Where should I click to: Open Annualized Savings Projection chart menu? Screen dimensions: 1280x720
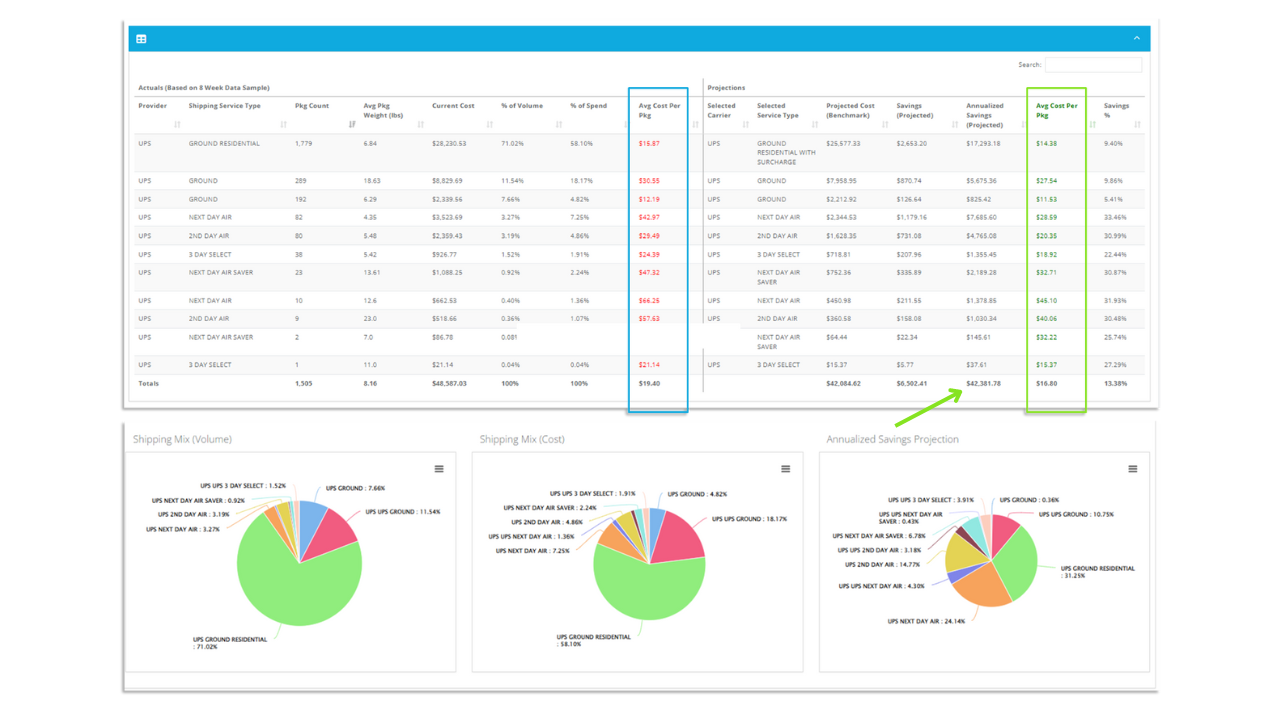(x=1133, y=469)
